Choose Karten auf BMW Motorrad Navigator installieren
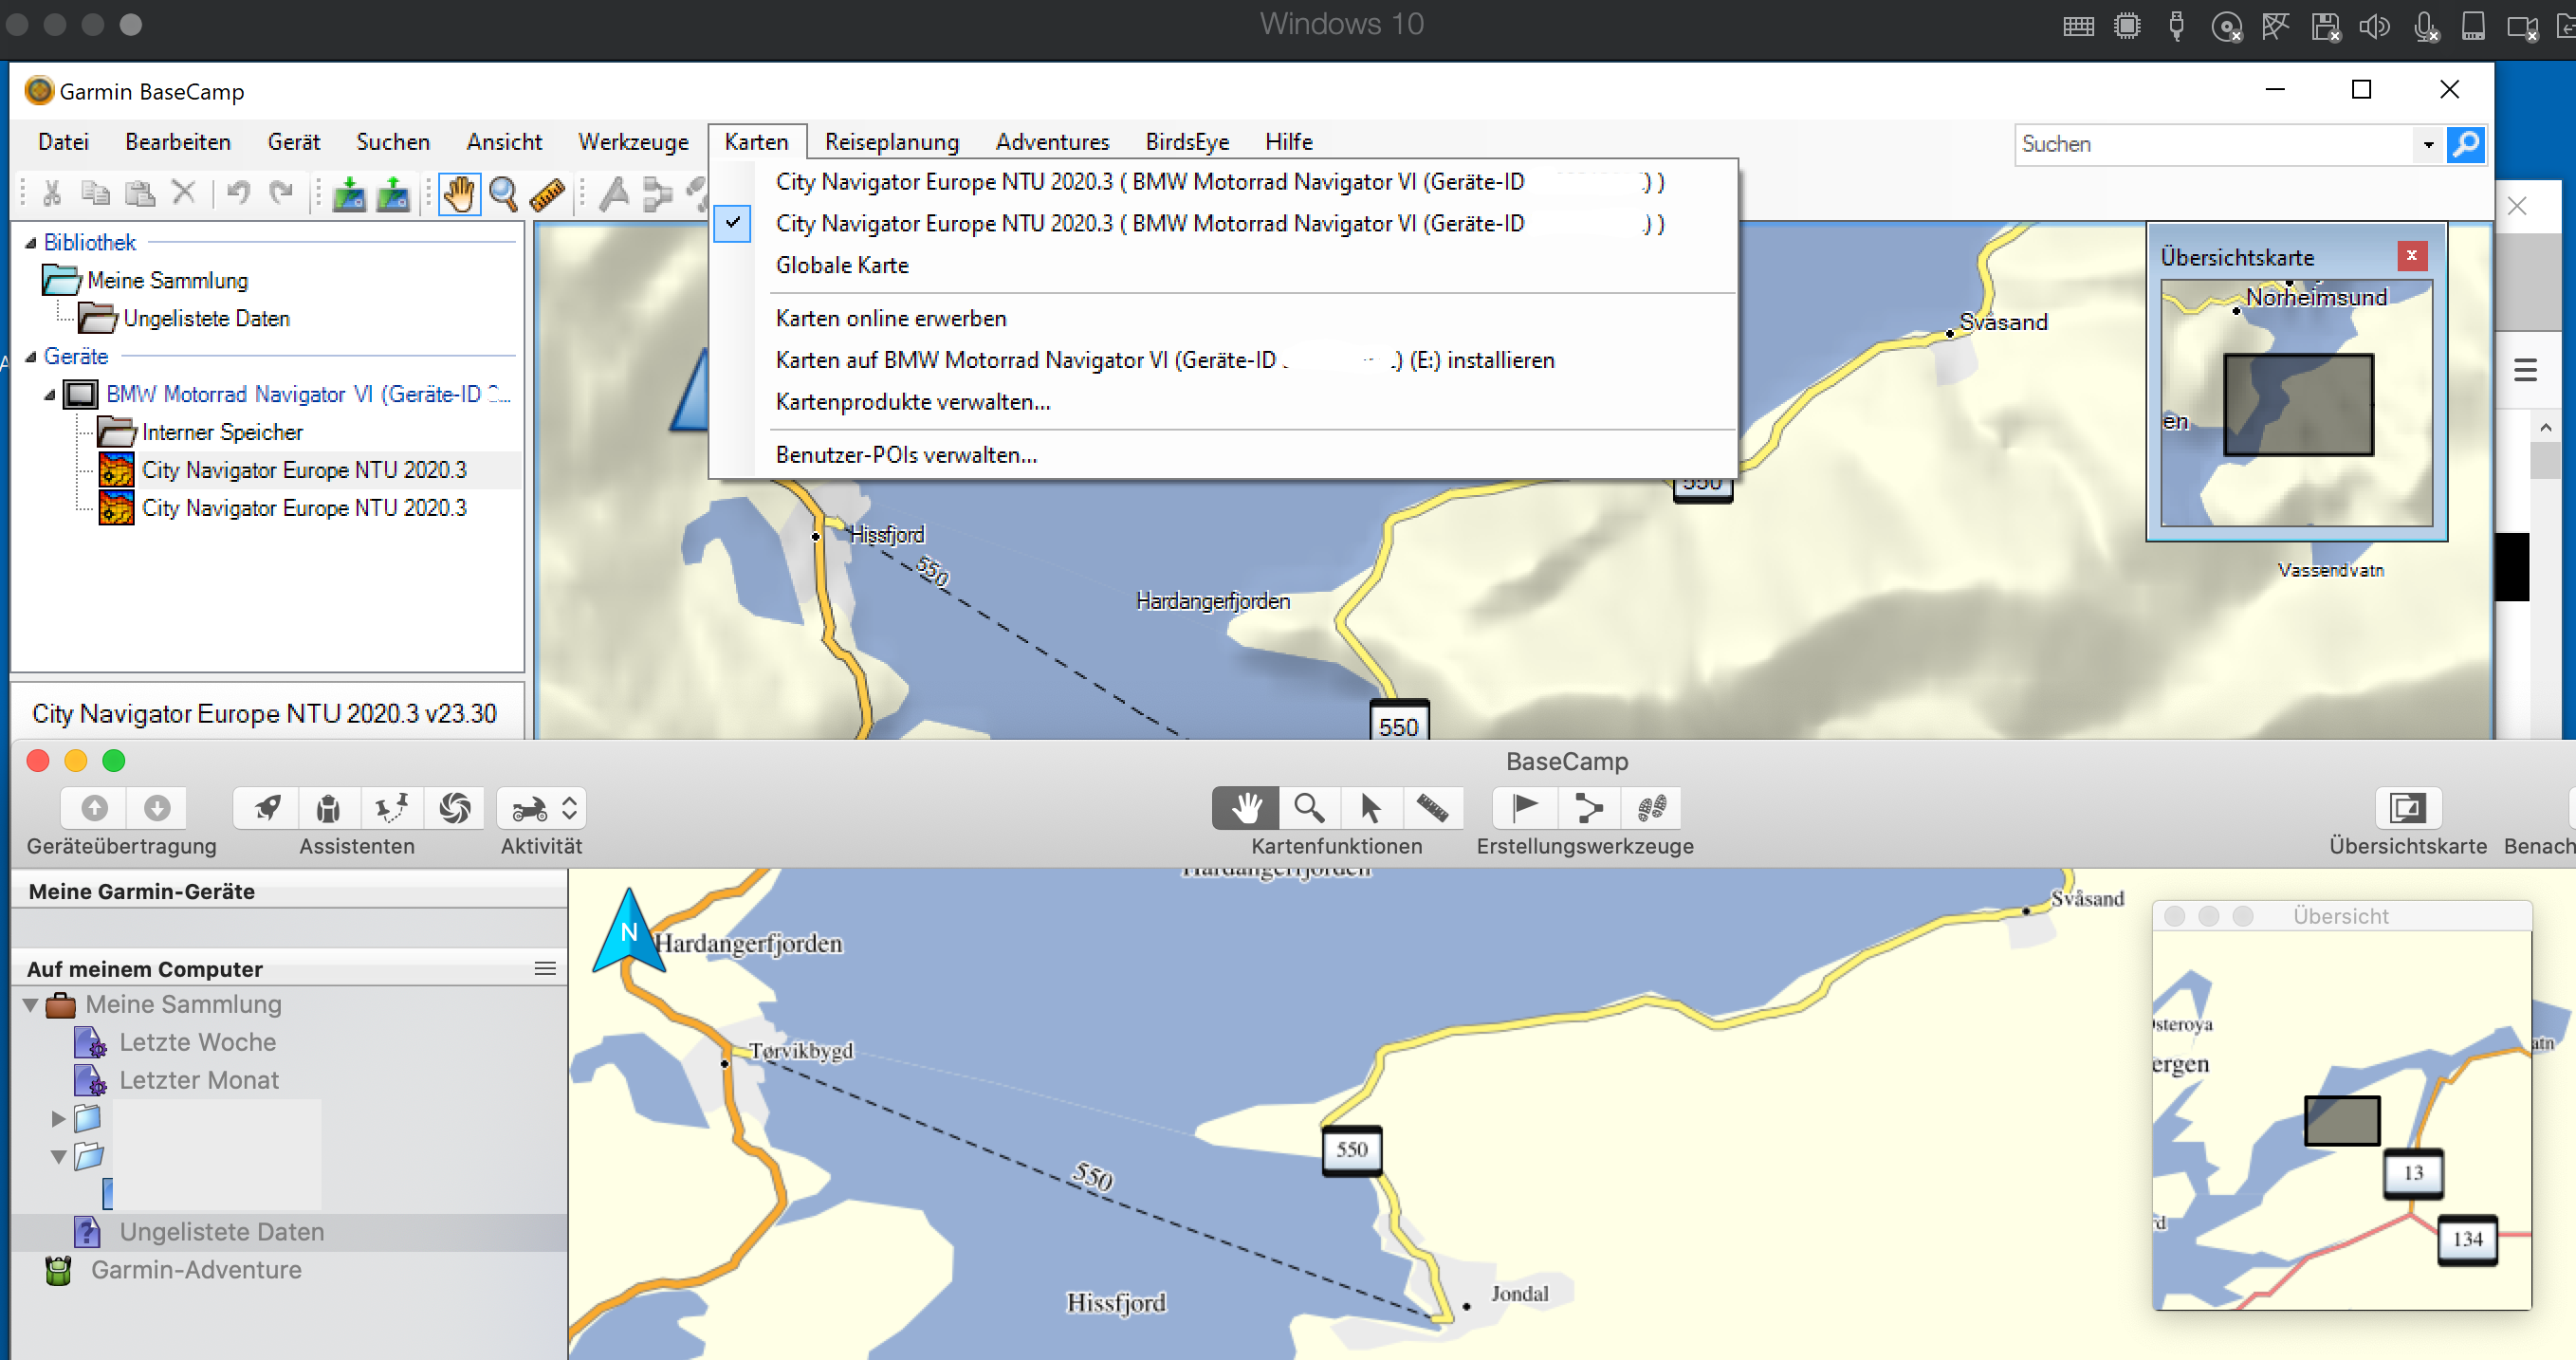This screenshot has width=2576, height=1360. coord(1165,360)
